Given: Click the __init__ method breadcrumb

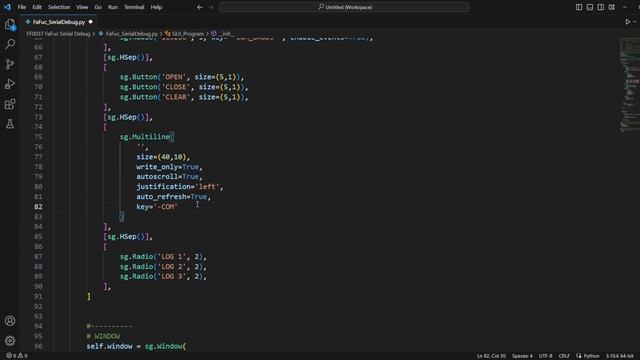Looking at the screenshot, I should 226,34.
